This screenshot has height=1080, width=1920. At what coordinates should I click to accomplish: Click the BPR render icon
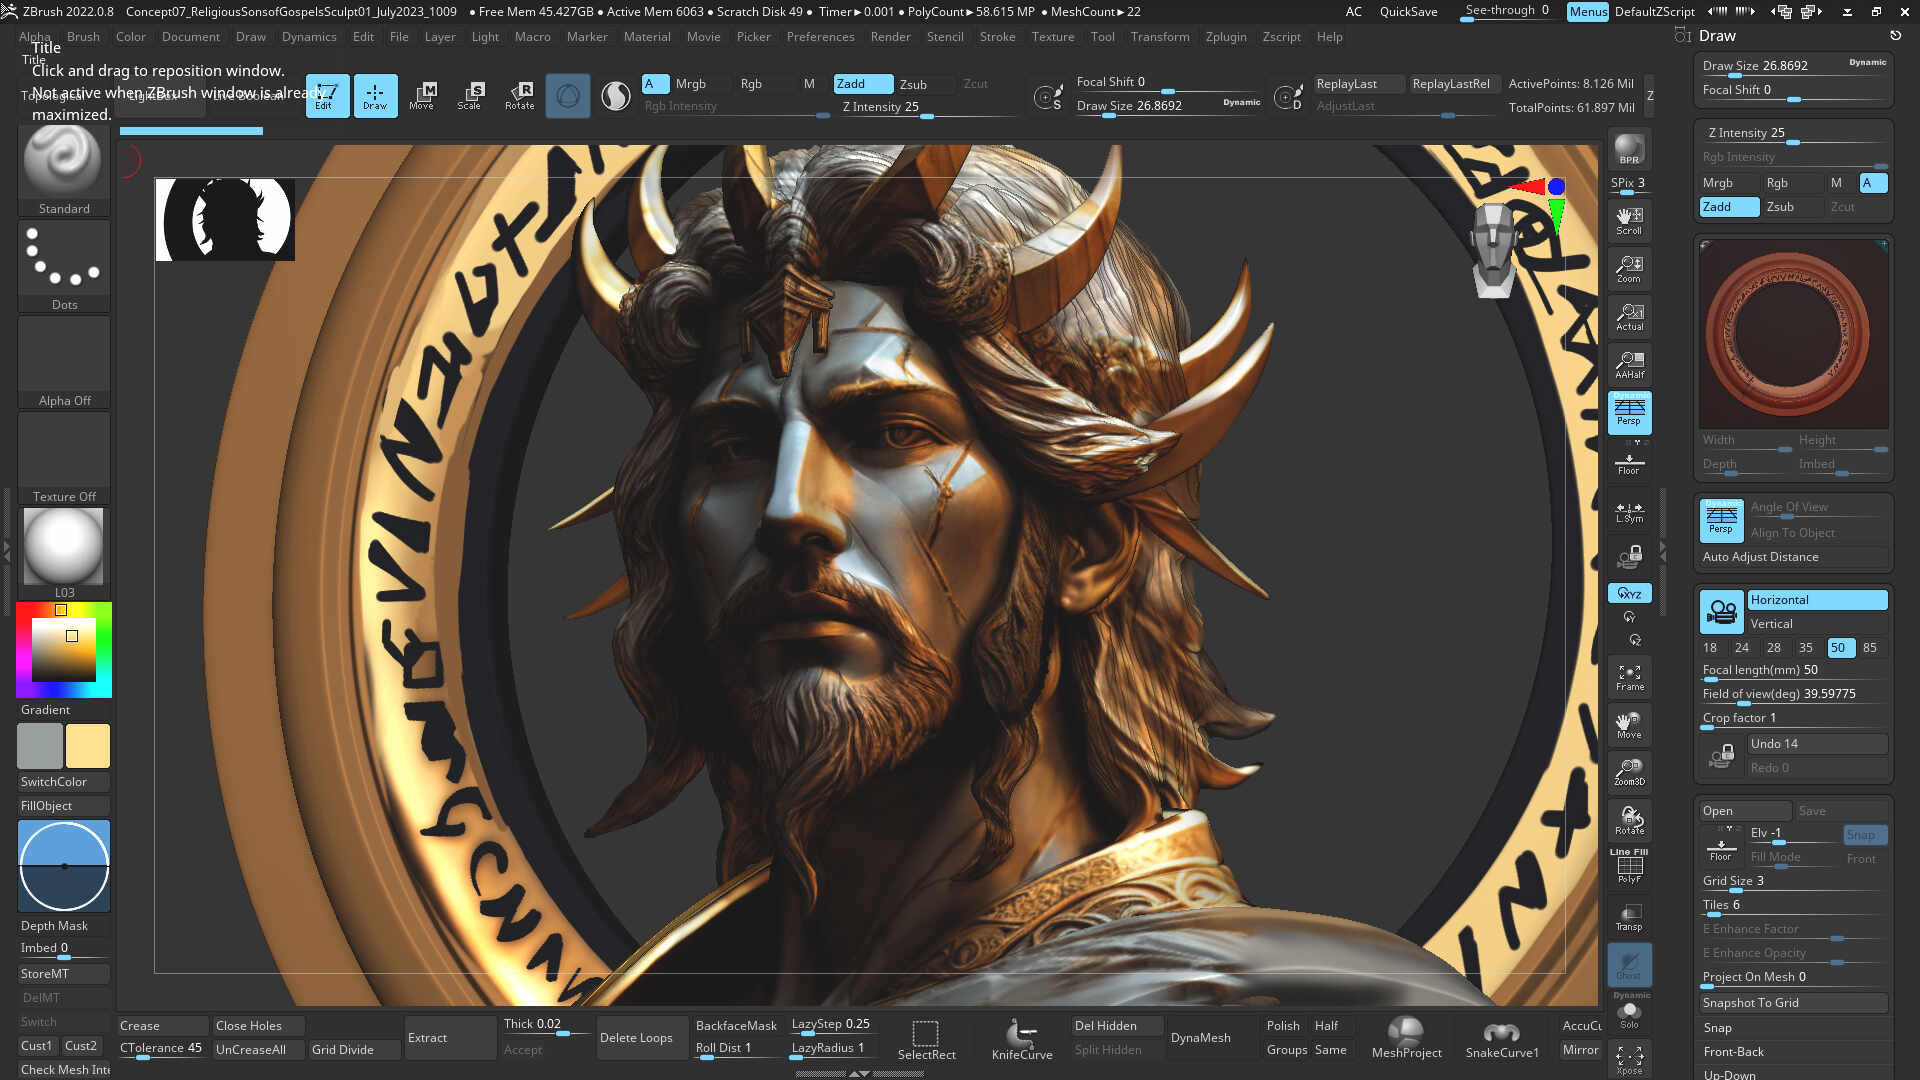point(1629,149)
